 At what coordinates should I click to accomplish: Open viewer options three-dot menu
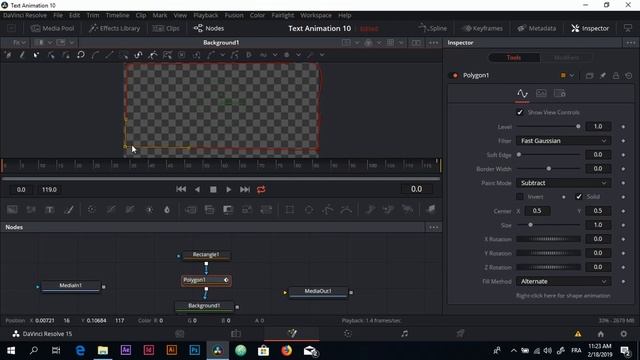click(433, 42)
